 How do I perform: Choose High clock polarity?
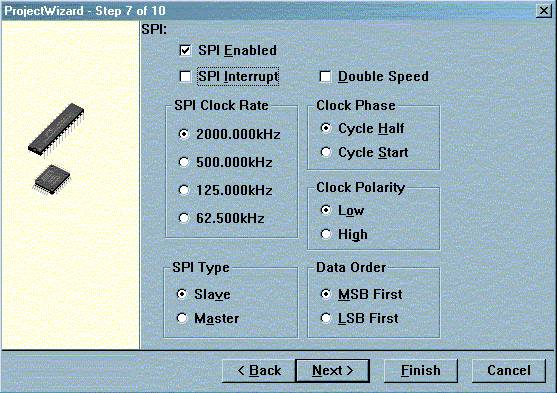(x=326, y=234)
